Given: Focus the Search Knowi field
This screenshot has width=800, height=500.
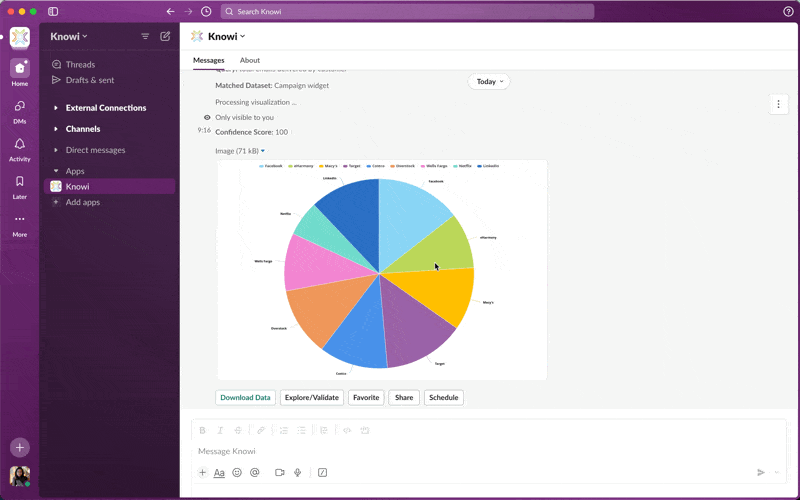Looking at the screenshot, I should (x=407, y=11).
